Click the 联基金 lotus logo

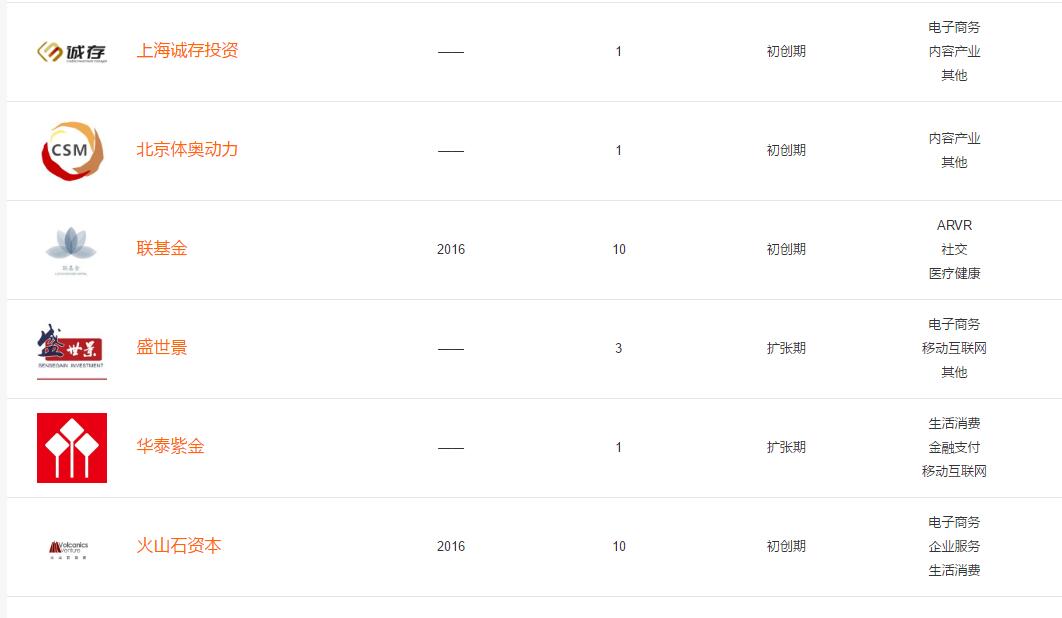tap(71, 250)
